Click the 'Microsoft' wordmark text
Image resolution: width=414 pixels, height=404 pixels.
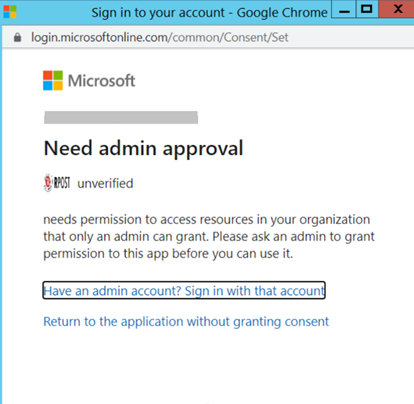(102, 81)
